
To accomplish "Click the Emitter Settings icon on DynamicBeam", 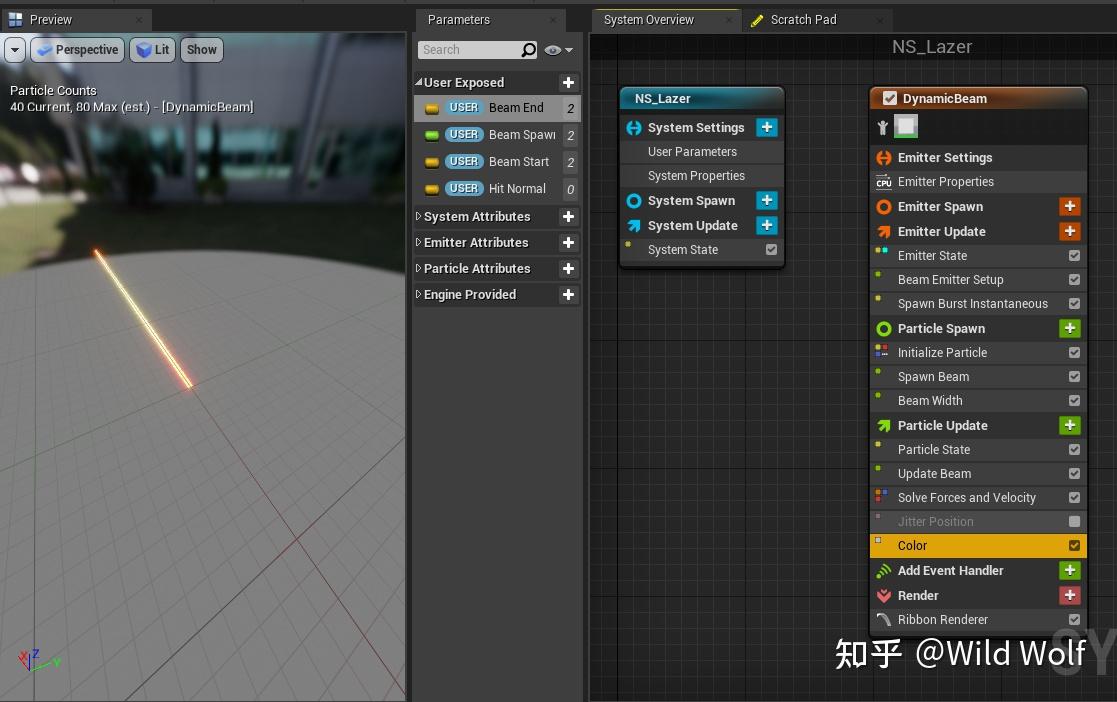I will tap(882, 157).
